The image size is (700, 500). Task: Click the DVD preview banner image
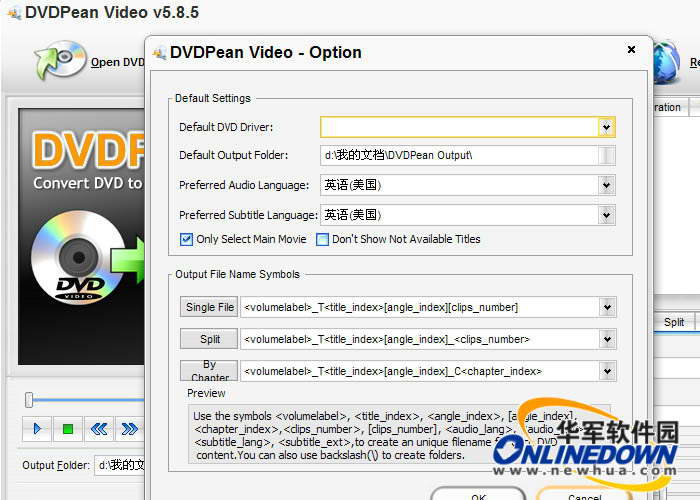click(x=81, y=237)
